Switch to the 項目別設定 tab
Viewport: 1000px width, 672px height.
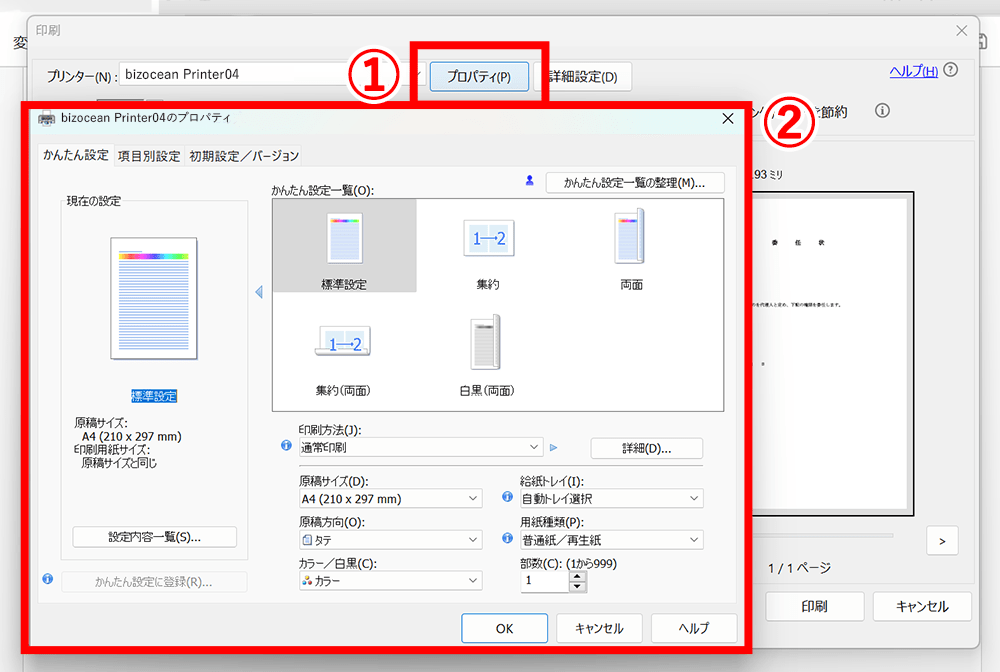[149, 156]
